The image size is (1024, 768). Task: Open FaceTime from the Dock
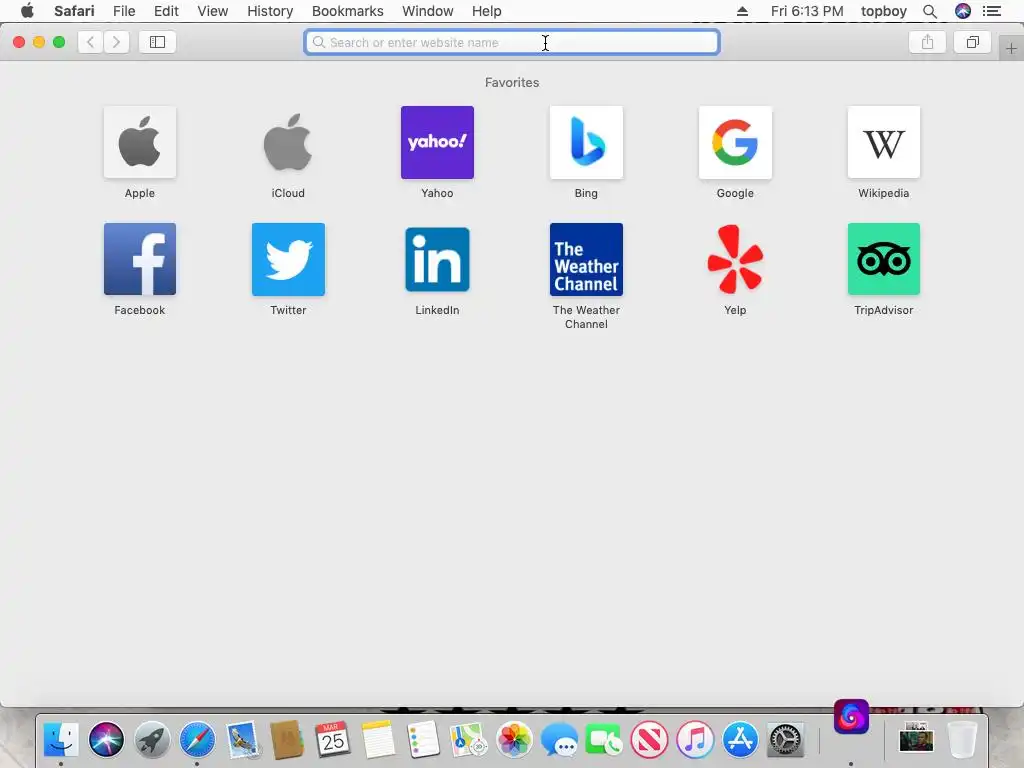[x=604, y=739]
